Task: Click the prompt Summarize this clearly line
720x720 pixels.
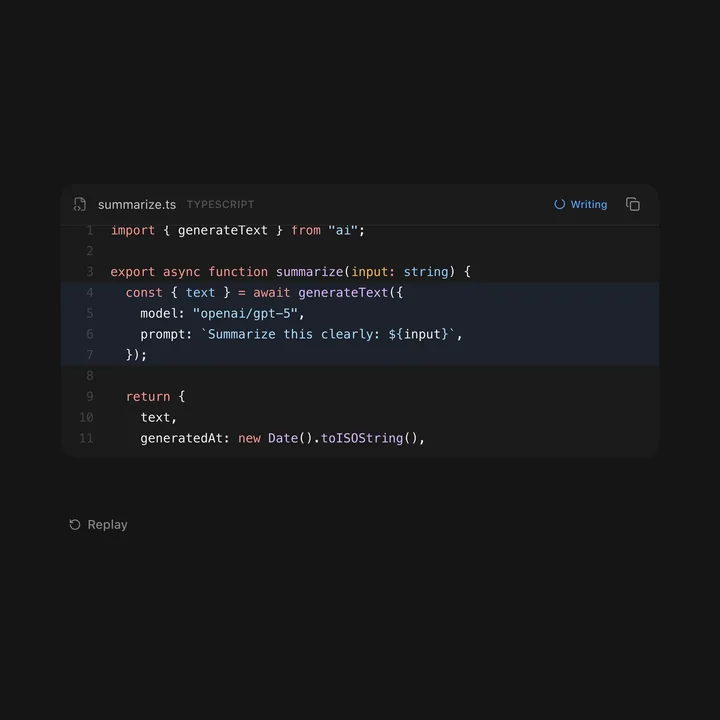Action: point(301,334)
